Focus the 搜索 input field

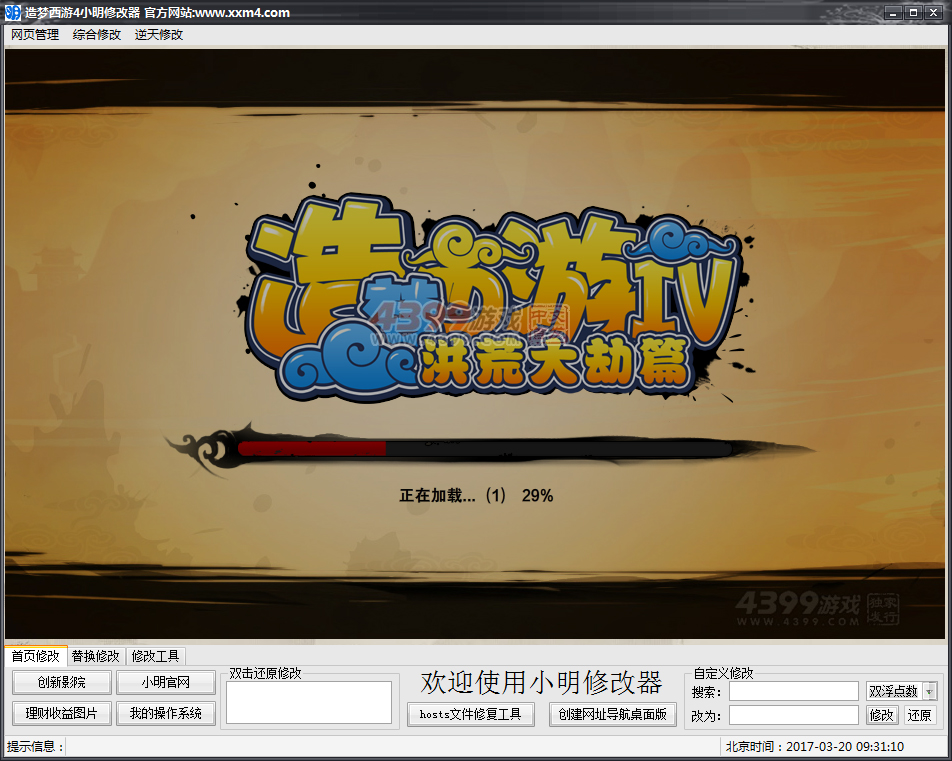tap(794, 691)
